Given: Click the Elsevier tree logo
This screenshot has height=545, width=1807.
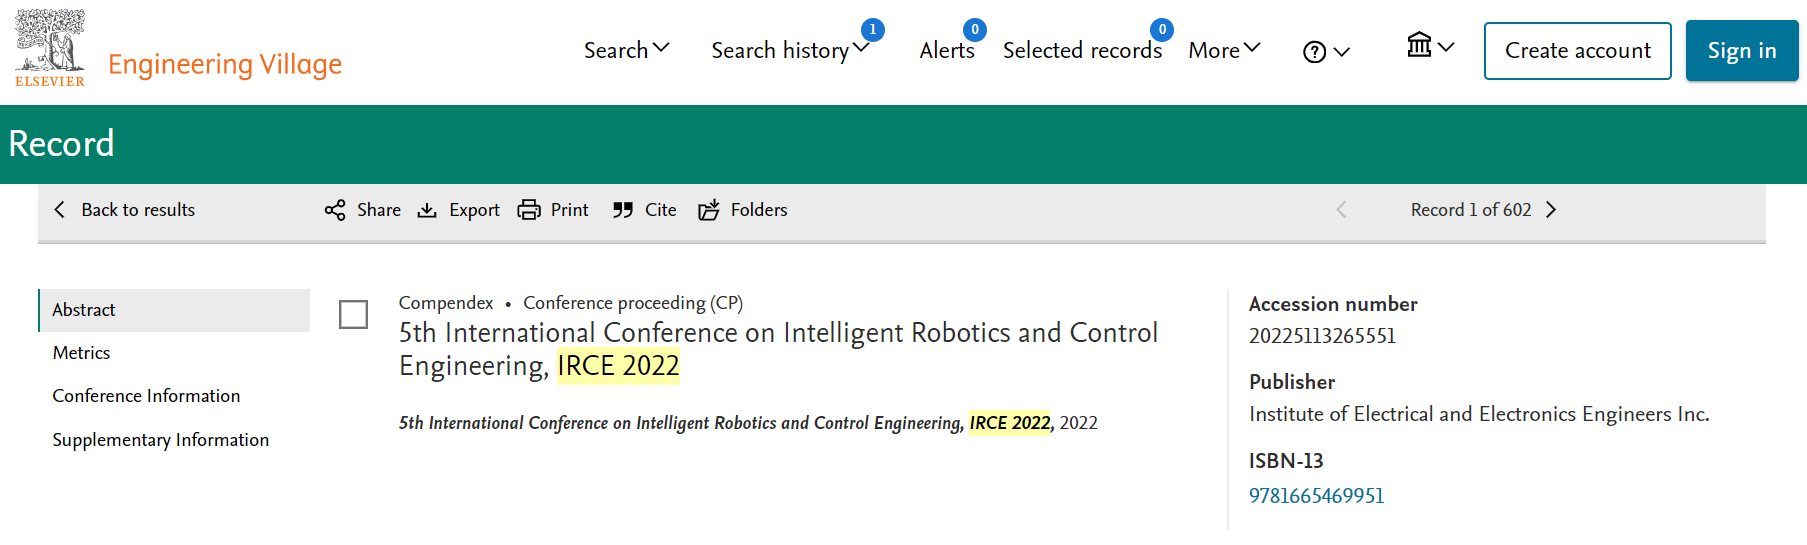Looking at the screenshot, I should point(50,48).
